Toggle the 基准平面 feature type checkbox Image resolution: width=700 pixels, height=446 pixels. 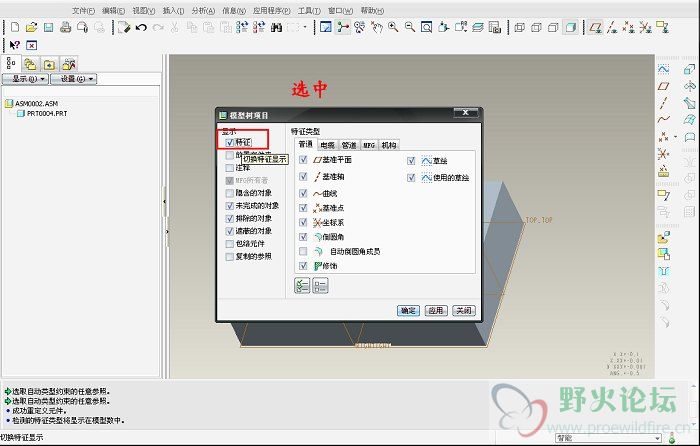click(x=303, y=159)
